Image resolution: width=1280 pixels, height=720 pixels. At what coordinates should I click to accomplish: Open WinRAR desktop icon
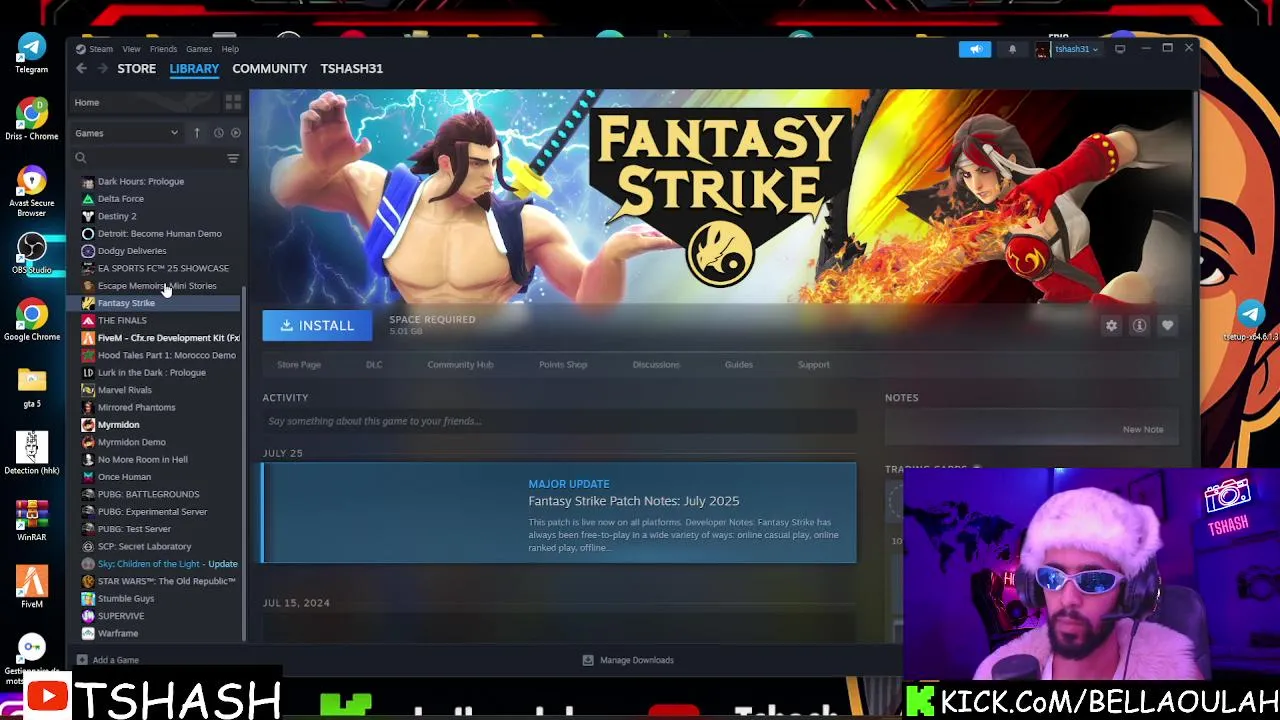pos(31,521)
